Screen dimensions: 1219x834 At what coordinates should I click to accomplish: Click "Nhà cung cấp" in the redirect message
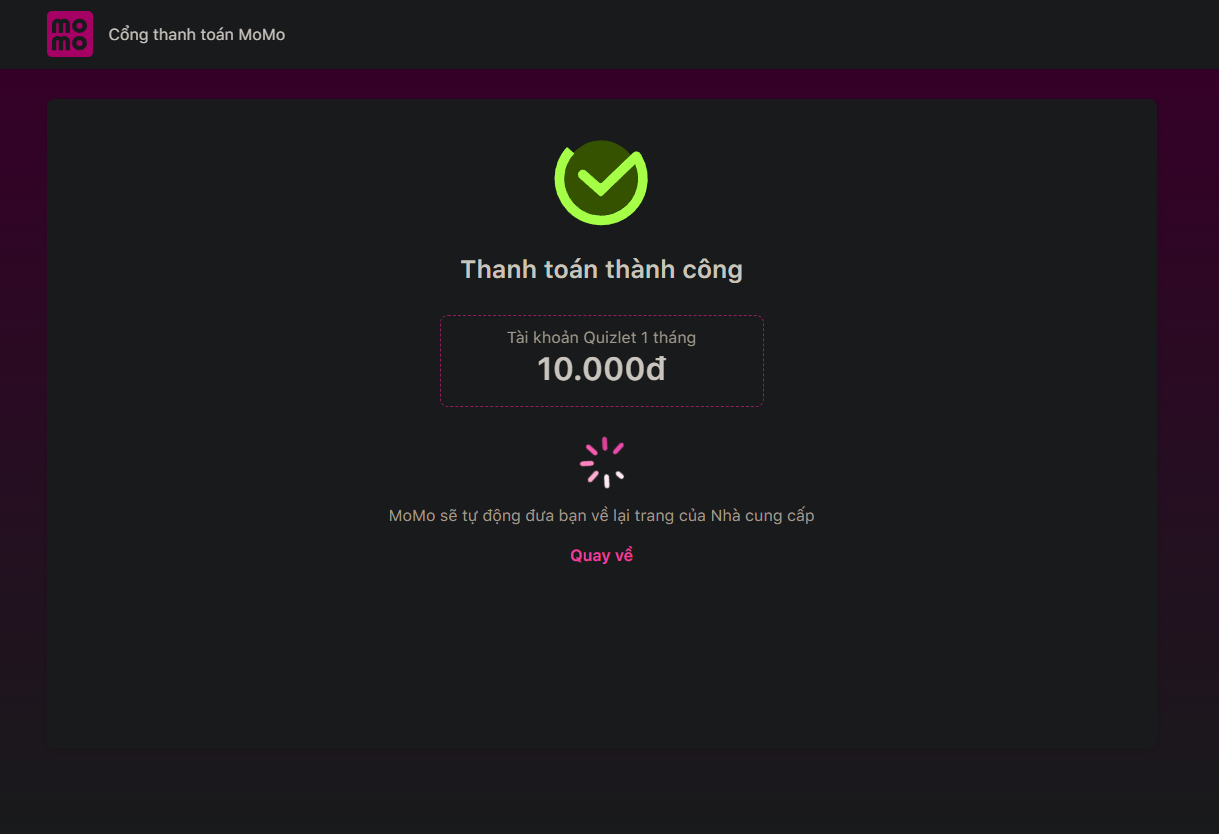point(762,516)
